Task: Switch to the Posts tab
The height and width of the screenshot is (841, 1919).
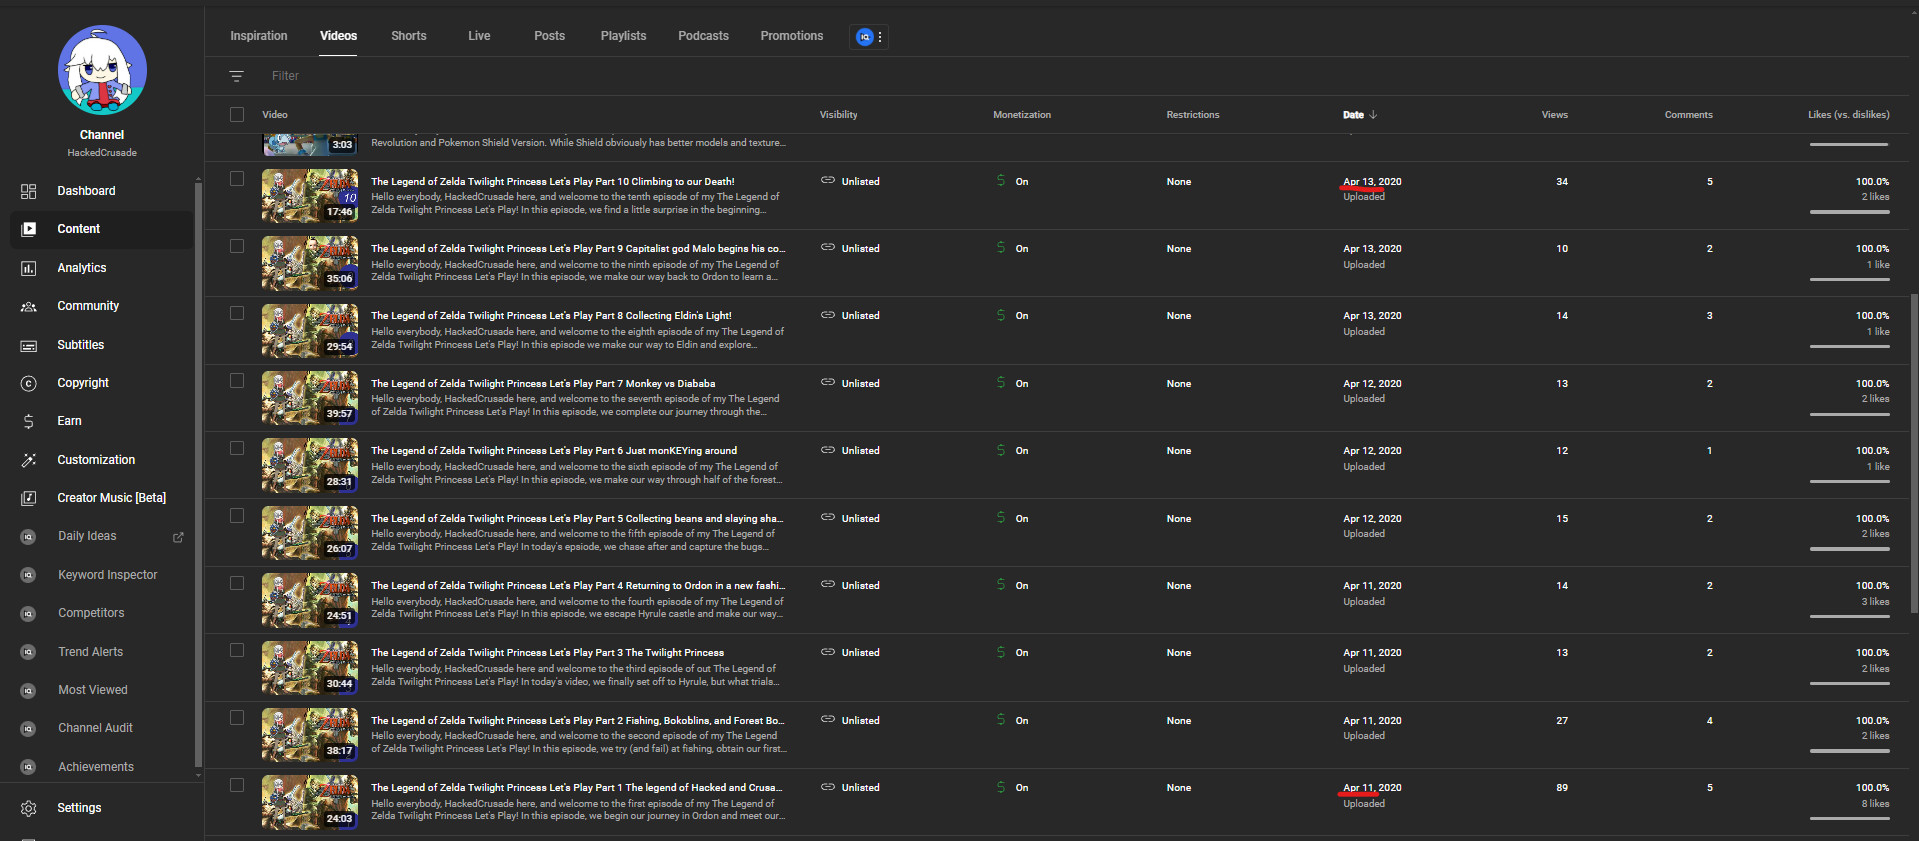Action: [549, 36]
